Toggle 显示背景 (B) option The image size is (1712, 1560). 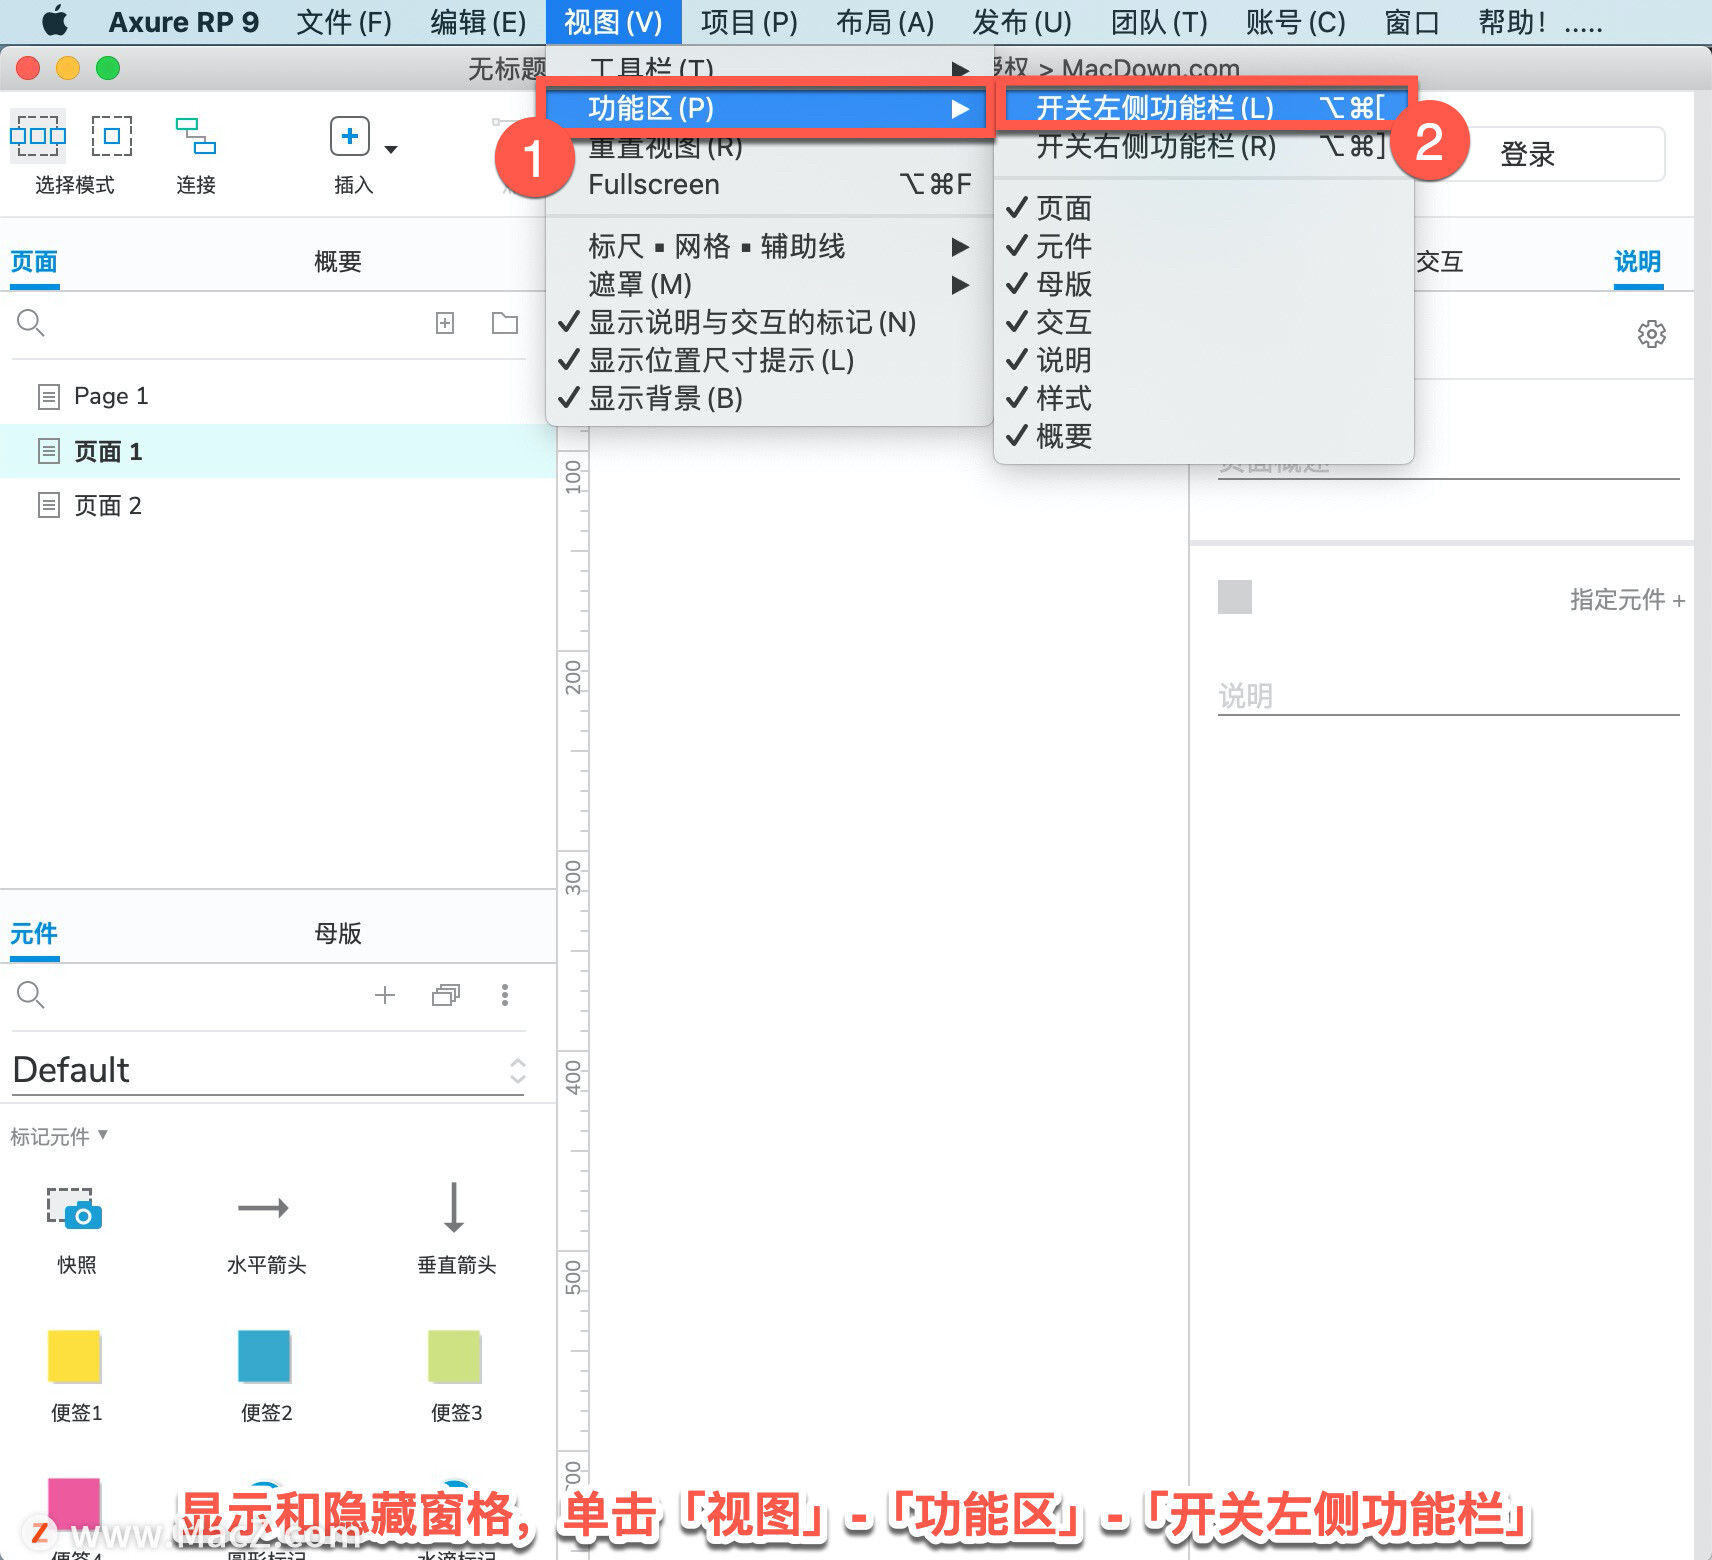coord(769,398)
